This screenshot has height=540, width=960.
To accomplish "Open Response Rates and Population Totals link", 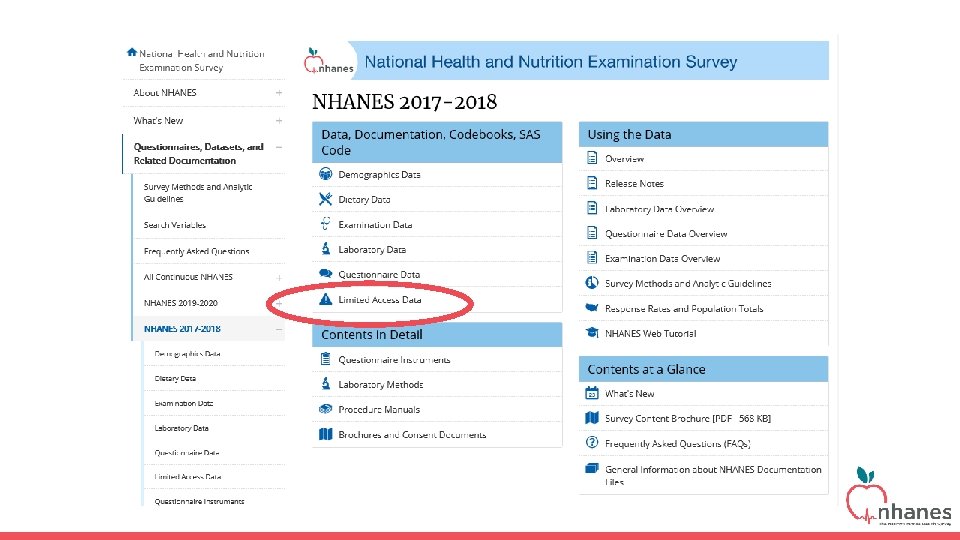I will pyautogui.click(x=684, y=308).
